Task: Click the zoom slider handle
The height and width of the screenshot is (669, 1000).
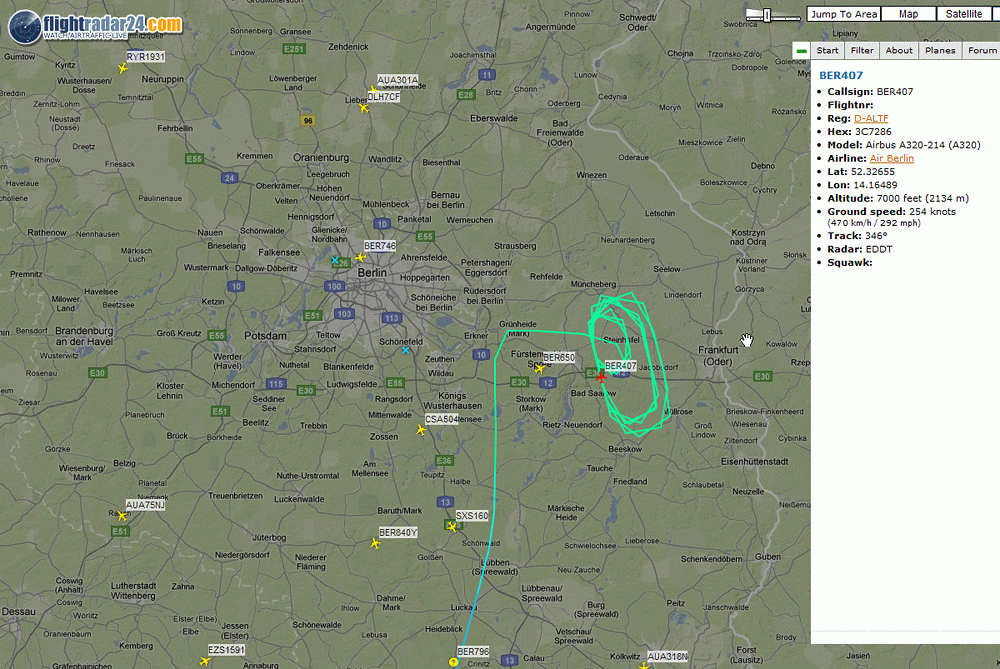Action: tap(767, 15)
